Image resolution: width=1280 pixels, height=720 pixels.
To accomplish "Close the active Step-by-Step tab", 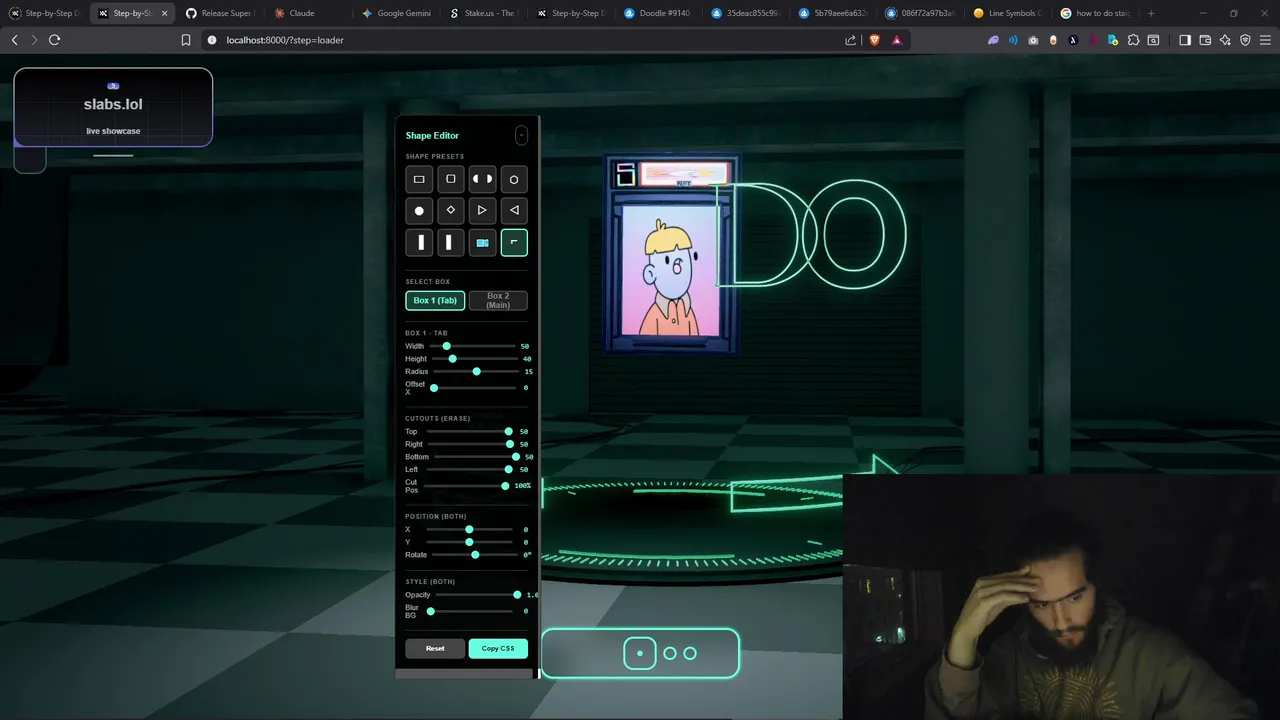I will click(x=164, y=13).
